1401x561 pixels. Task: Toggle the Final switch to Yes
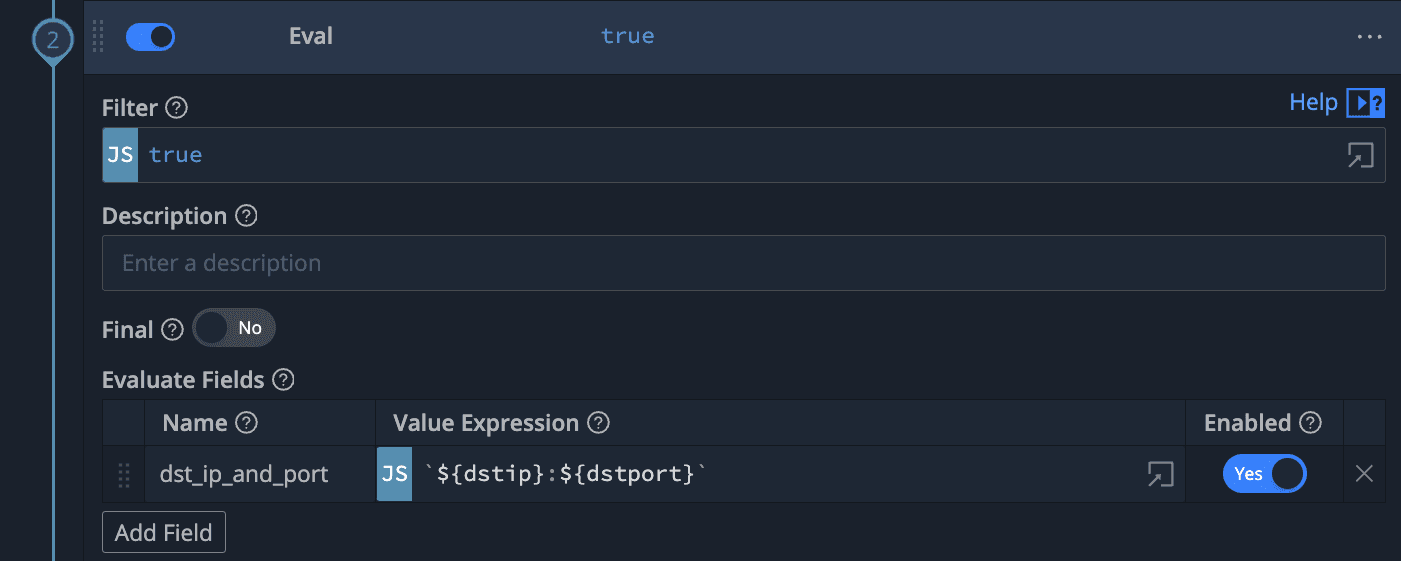[234, 329]
